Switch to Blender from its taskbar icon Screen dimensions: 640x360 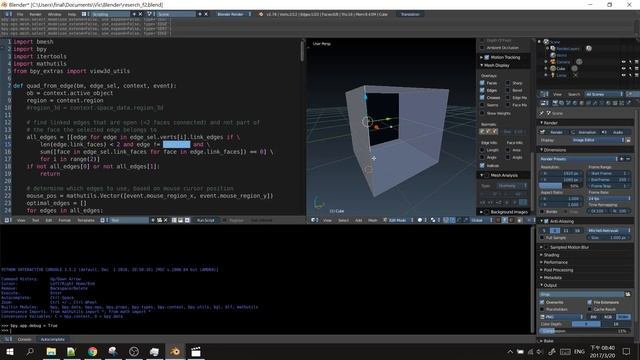[175, 351]
